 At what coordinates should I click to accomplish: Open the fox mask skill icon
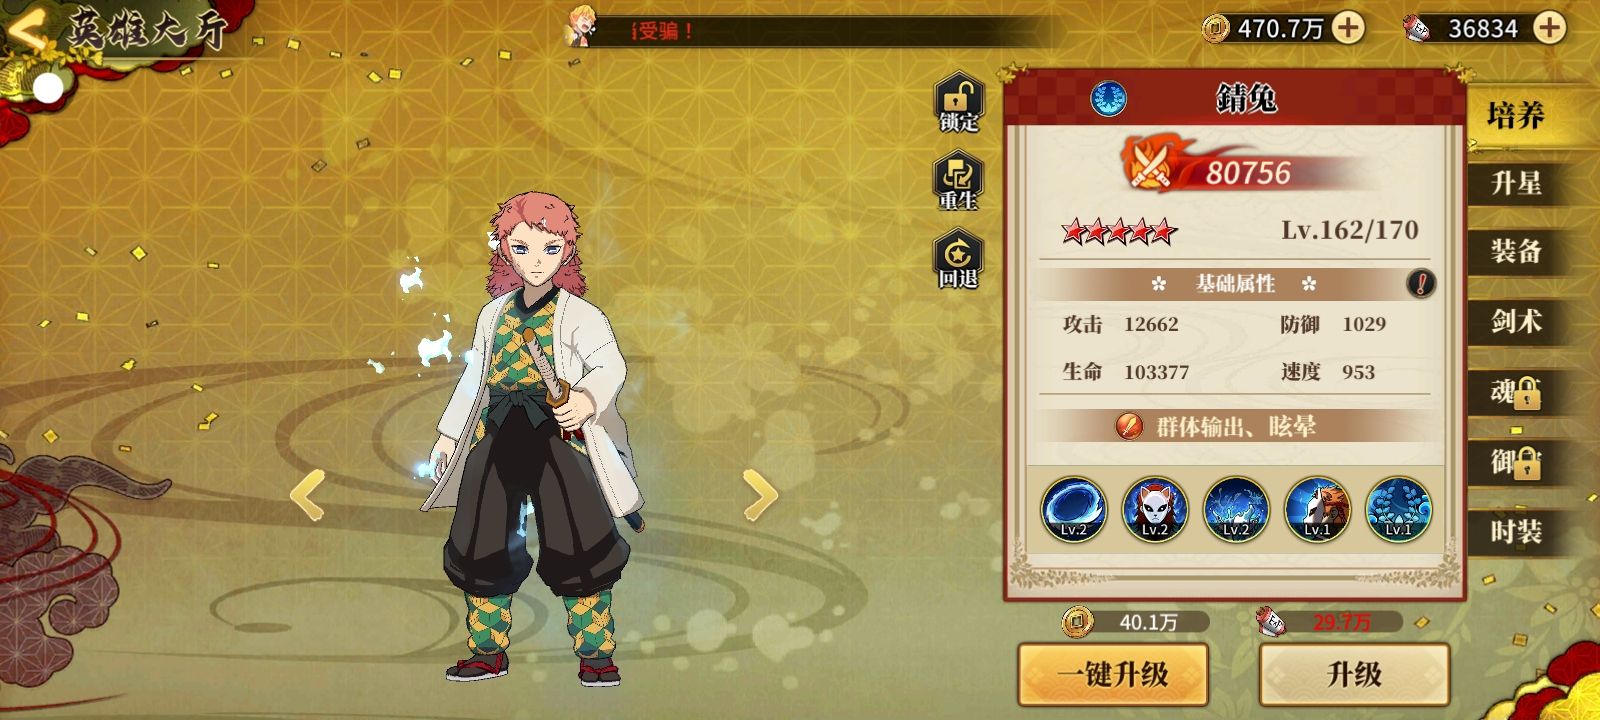tap(1155, 509)
